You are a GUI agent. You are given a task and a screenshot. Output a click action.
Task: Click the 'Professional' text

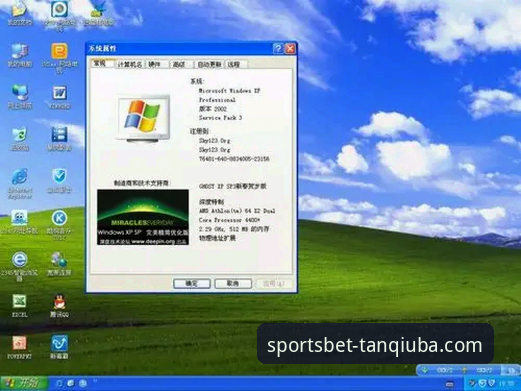pyautogui.click(x=217, y=100)
